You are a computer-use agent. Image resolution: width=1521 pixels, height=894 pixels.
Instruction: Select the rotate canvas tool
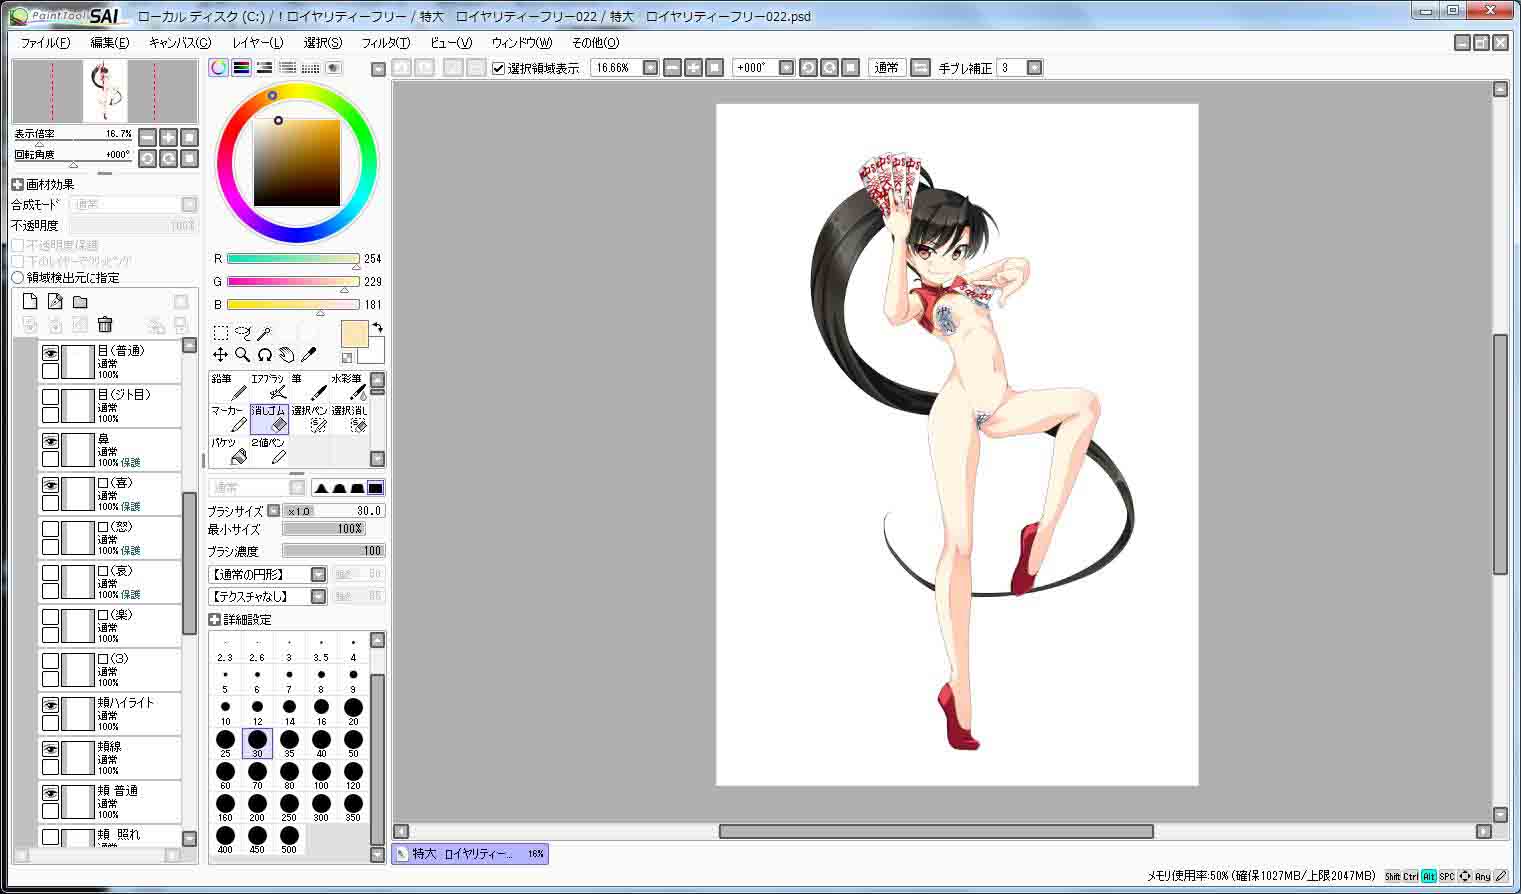[x=264, y=354]
